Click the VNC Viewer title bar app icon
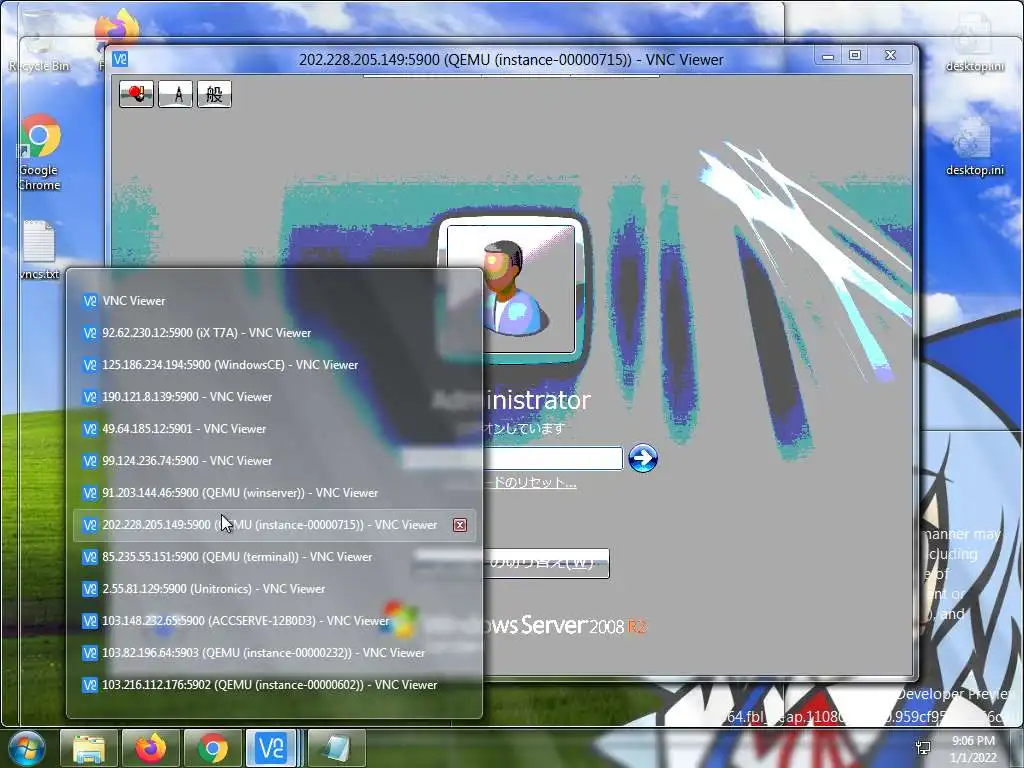The height and width of the screenshot is (768, 1024). (x=120, y=59)
